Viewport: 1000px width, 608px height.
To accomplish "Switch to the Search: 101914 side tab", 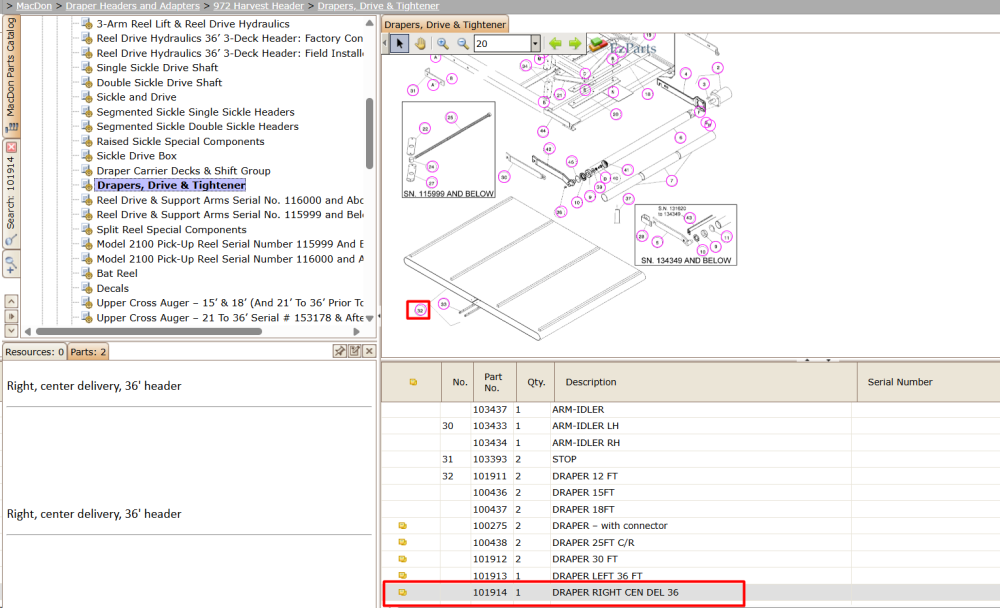I will 11,195.
